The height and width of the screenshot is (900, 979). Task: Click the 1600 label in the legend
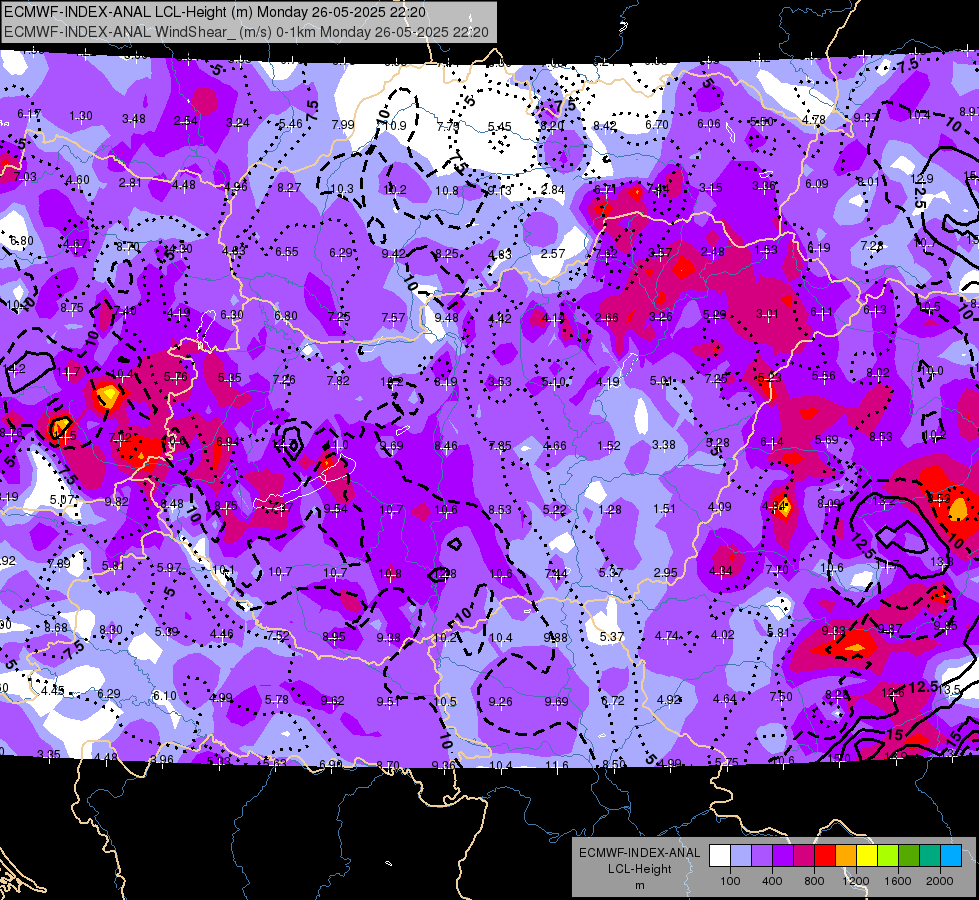pyautogui.click(x=897, y=881)
